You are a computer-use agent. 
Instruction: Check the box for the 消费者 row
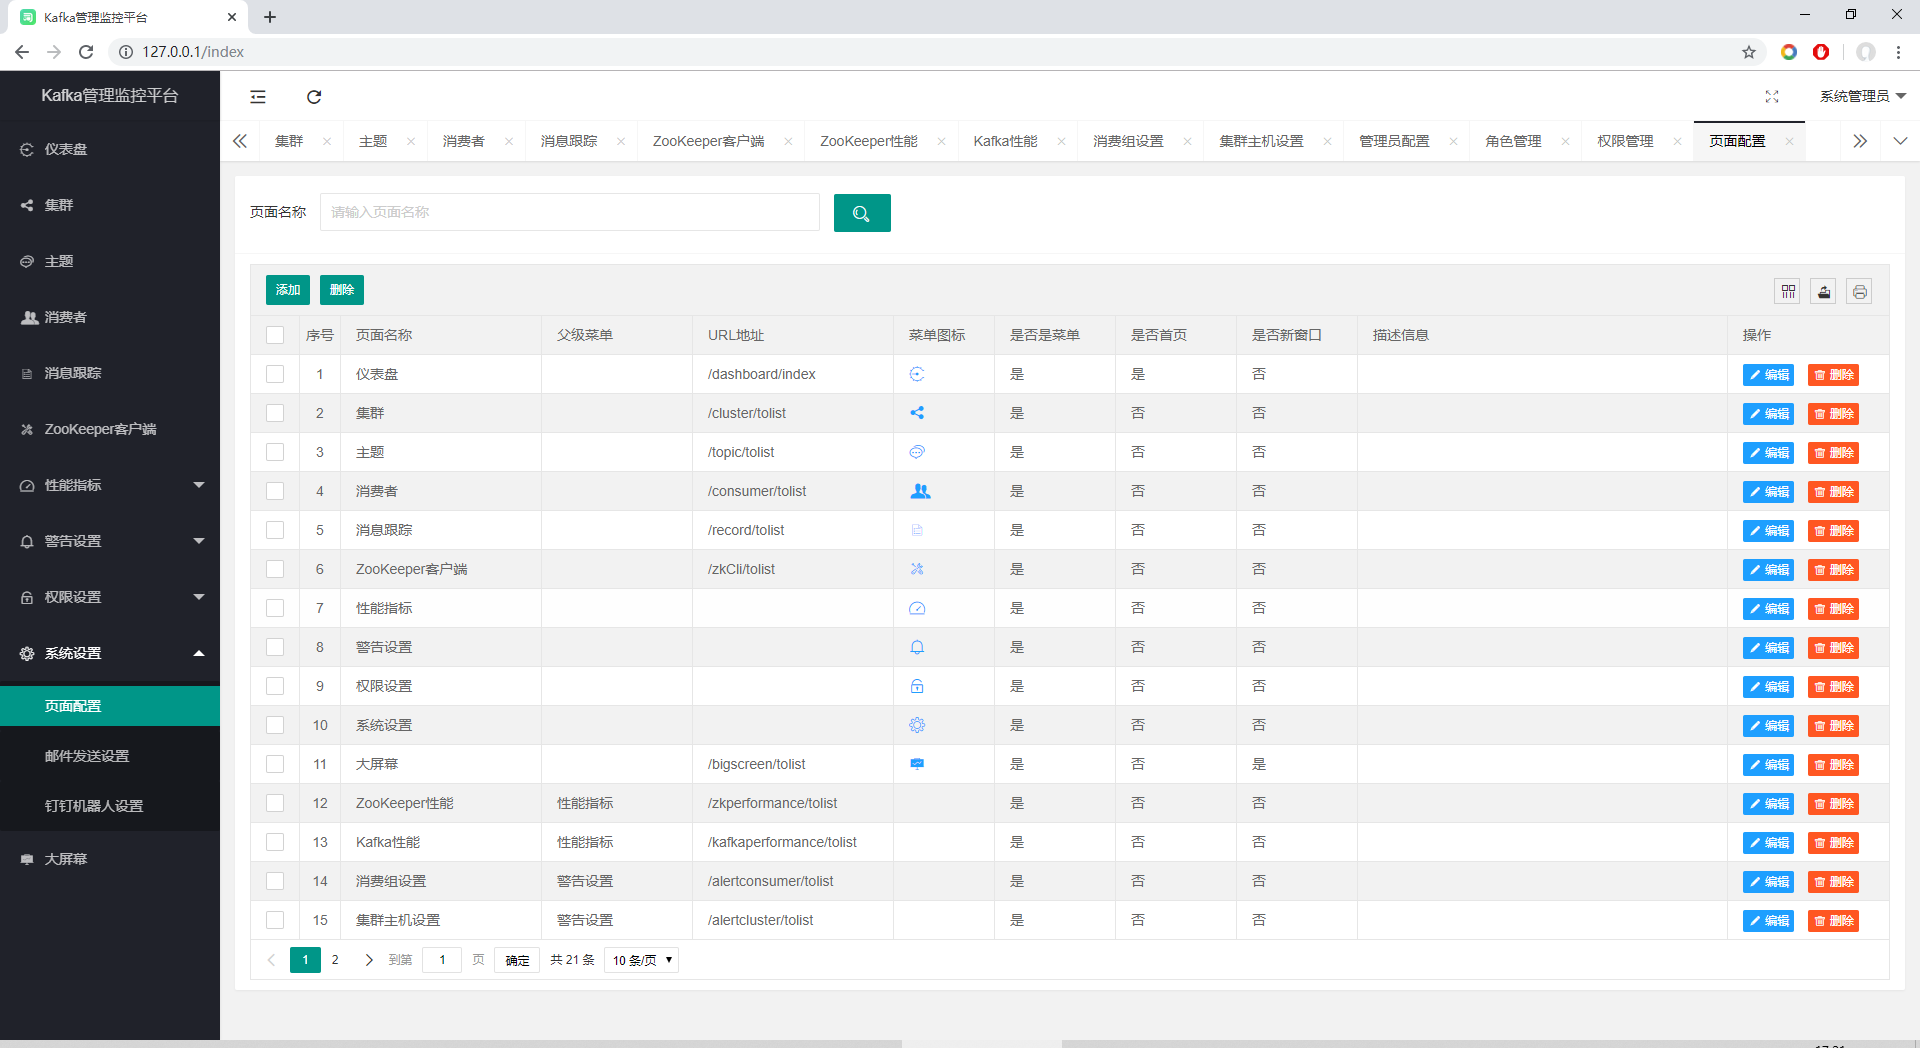click(275, 491)
